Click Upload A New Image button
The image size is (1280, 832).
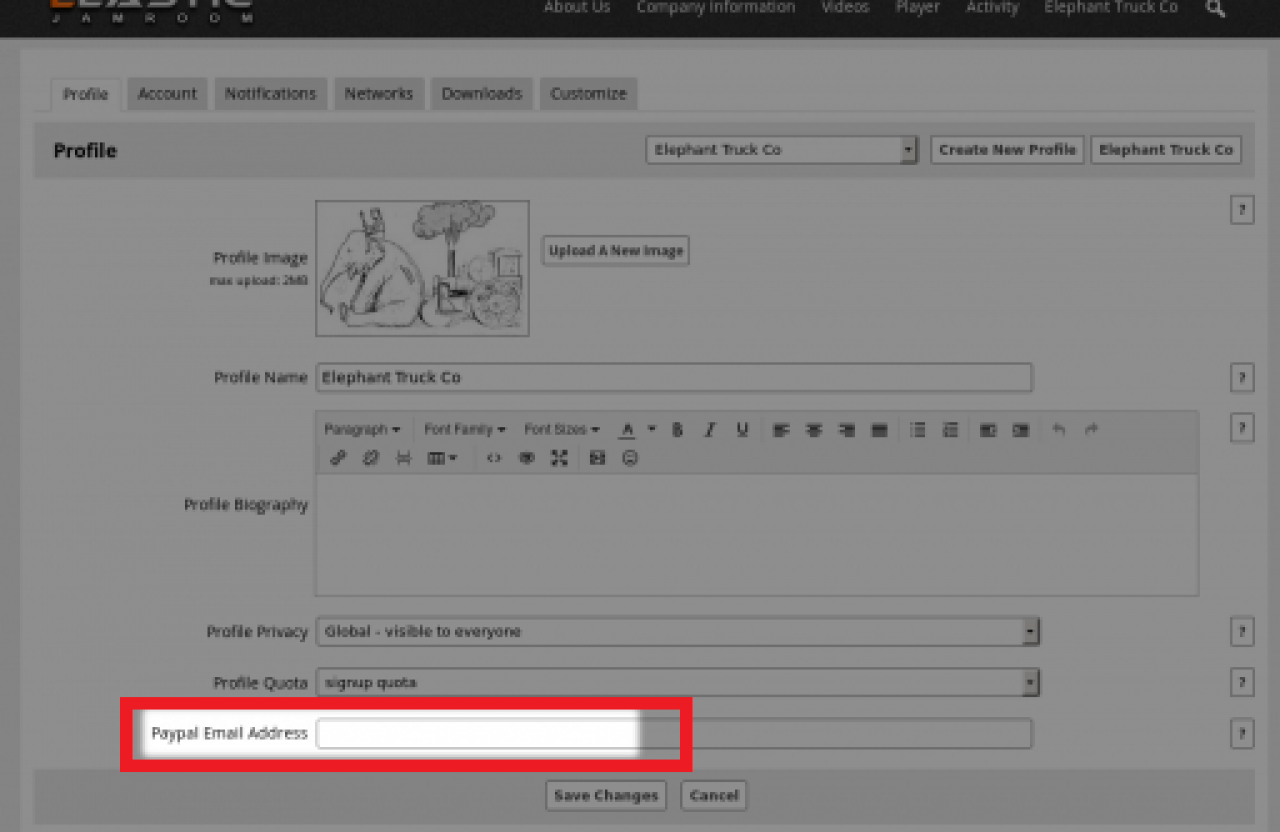(615, 251)
